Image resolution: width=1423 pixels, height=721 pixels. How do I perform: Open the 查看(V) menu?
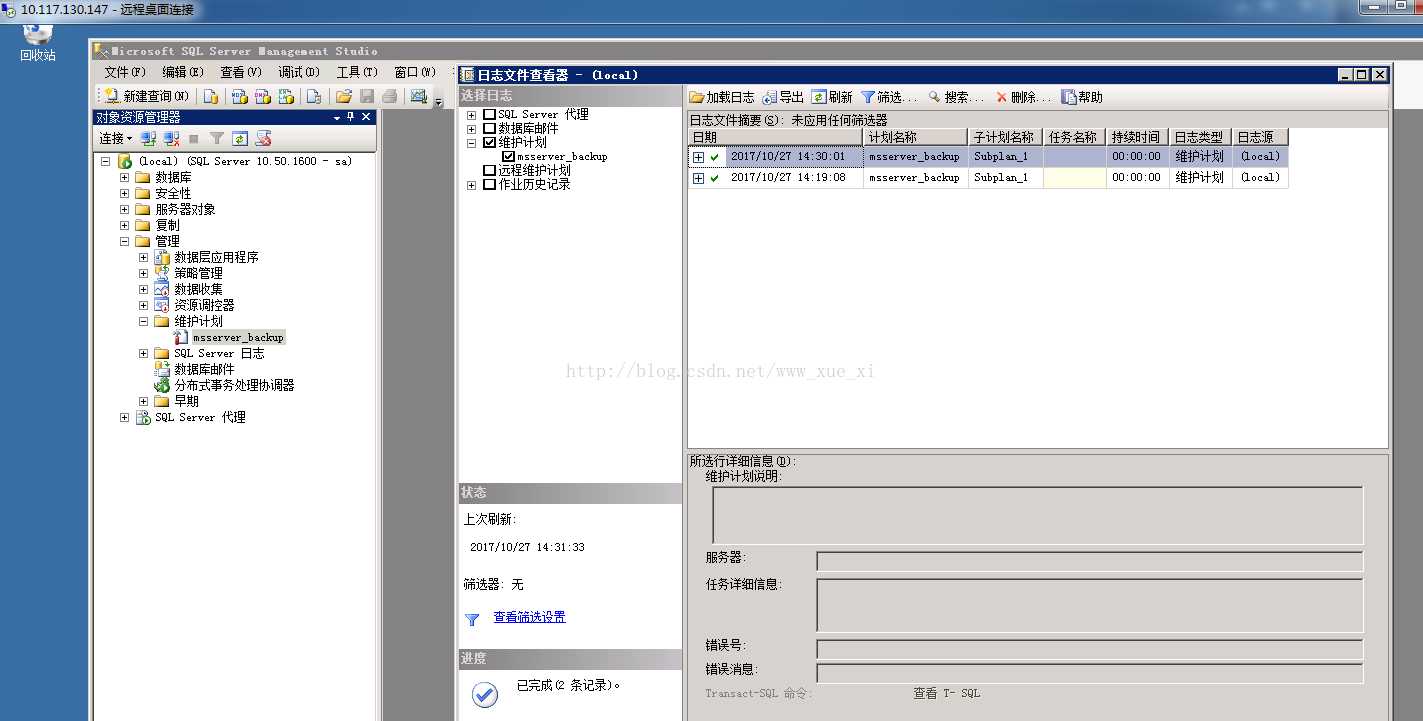coord(241,72)
